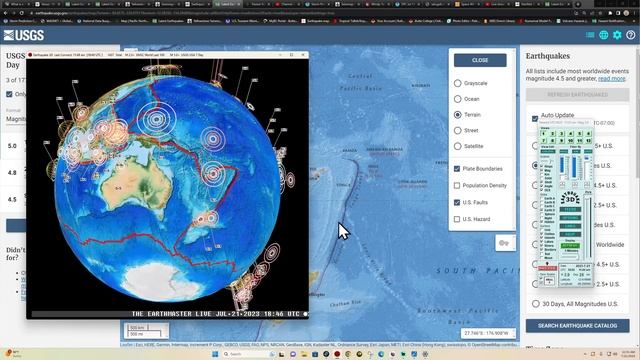Adjust the Pick vertical slider in Earthquake 3D panel
Image resolution: width=640 pixels, height=360 pixels.
[588, 227]
